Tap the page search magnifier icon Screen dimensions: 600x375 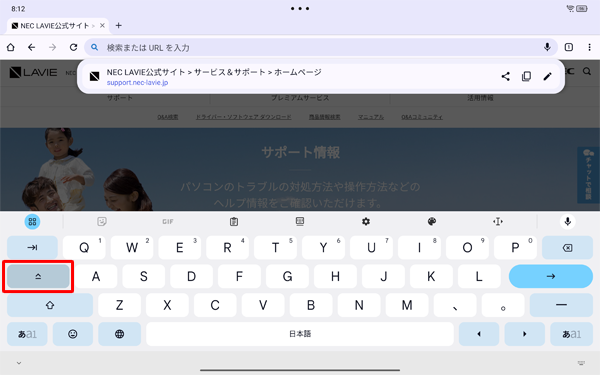[x=587, y=72]
